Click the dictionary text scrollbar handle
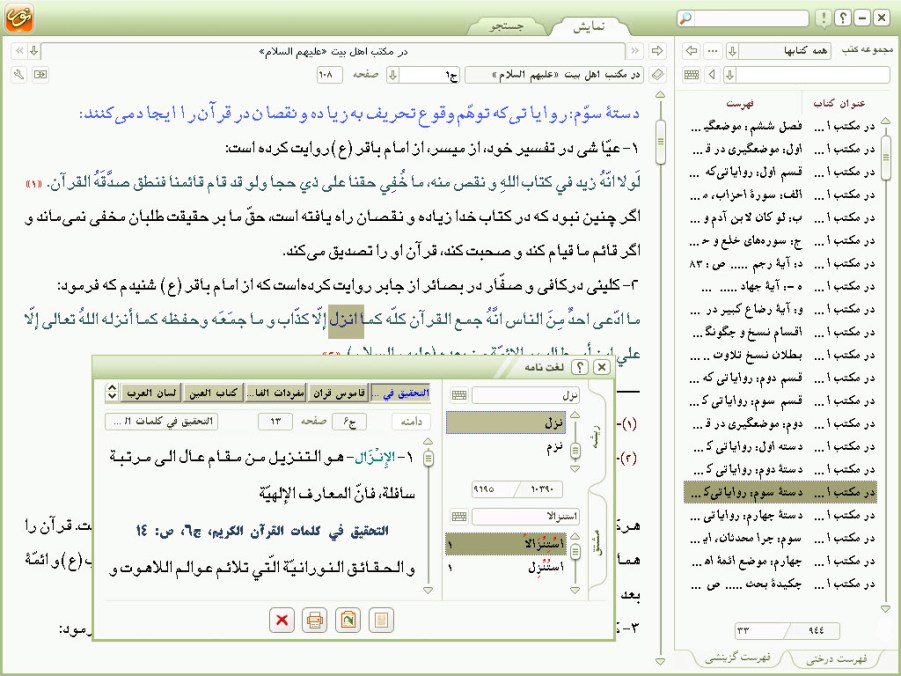 [428, 458]
